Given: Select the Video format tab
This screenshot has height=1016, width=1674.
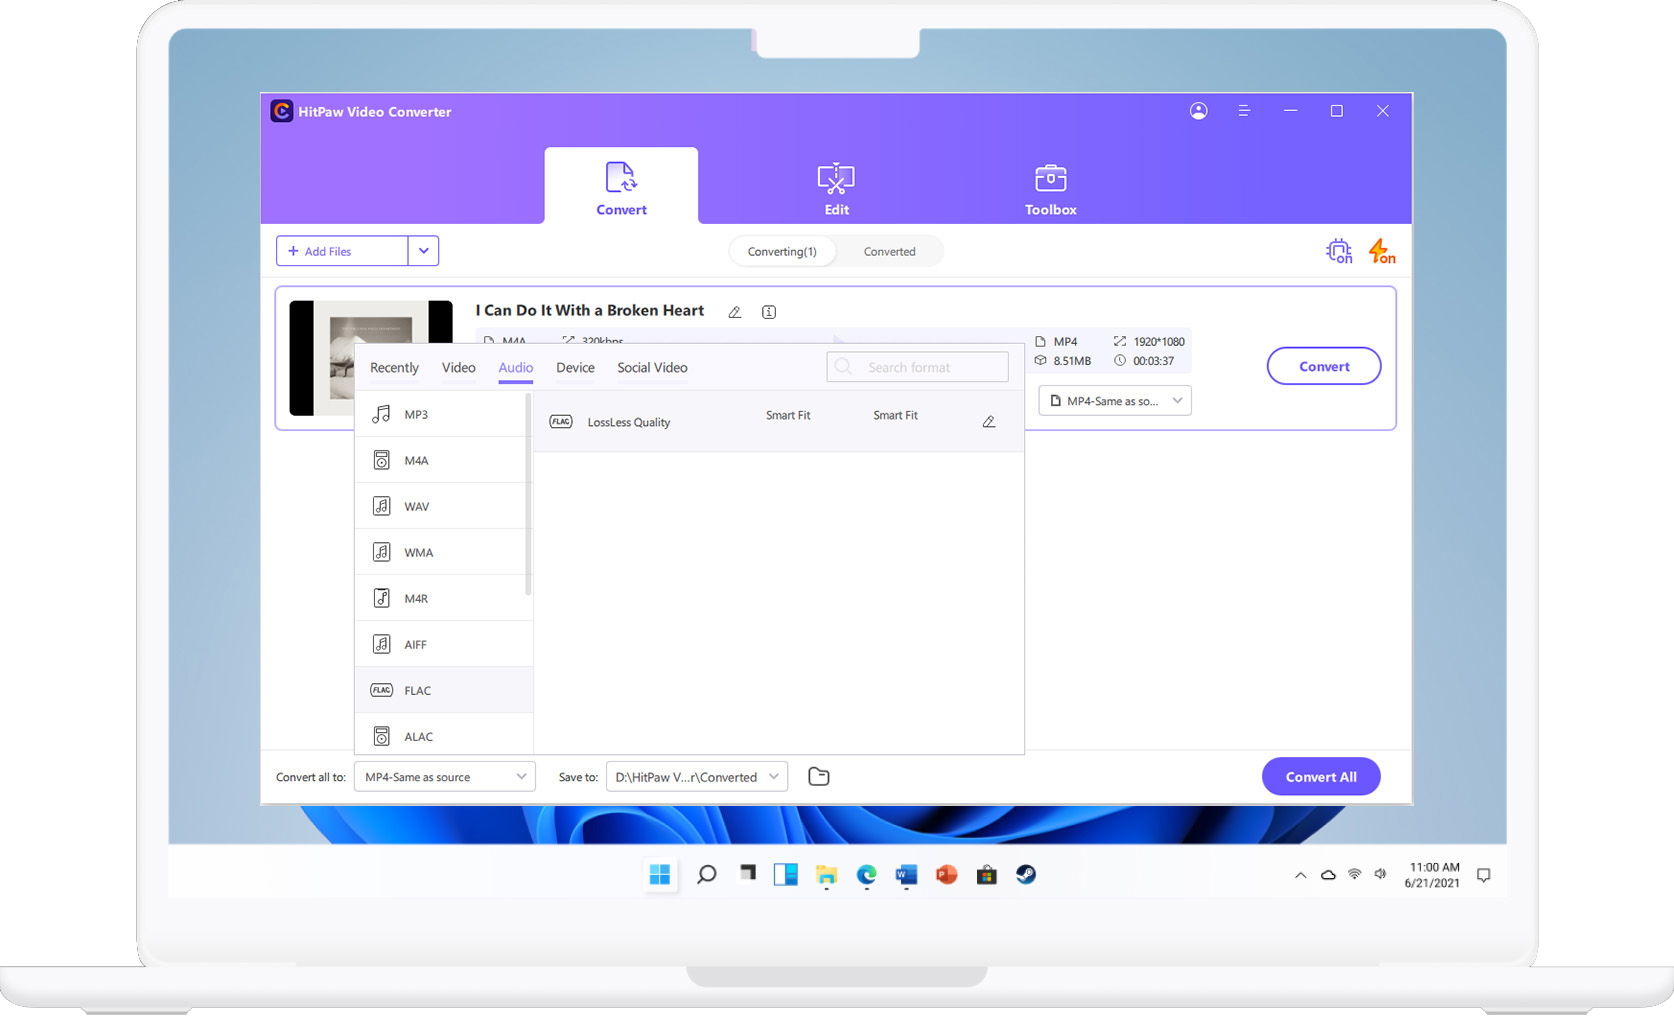Looking at the screenshot, I should click(x=459, y=368).
